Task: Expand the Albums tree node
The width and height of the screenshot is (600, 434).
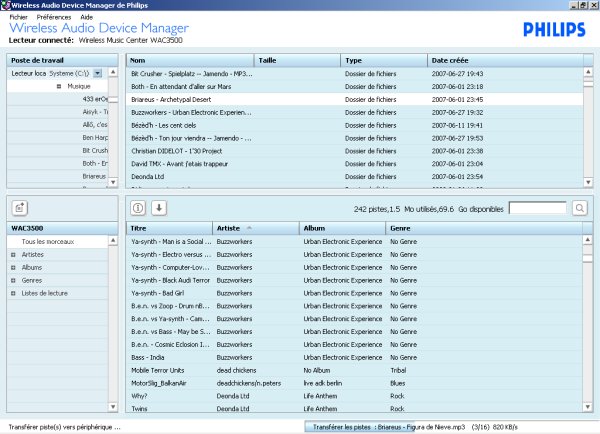Action: [x=13, y=268]
